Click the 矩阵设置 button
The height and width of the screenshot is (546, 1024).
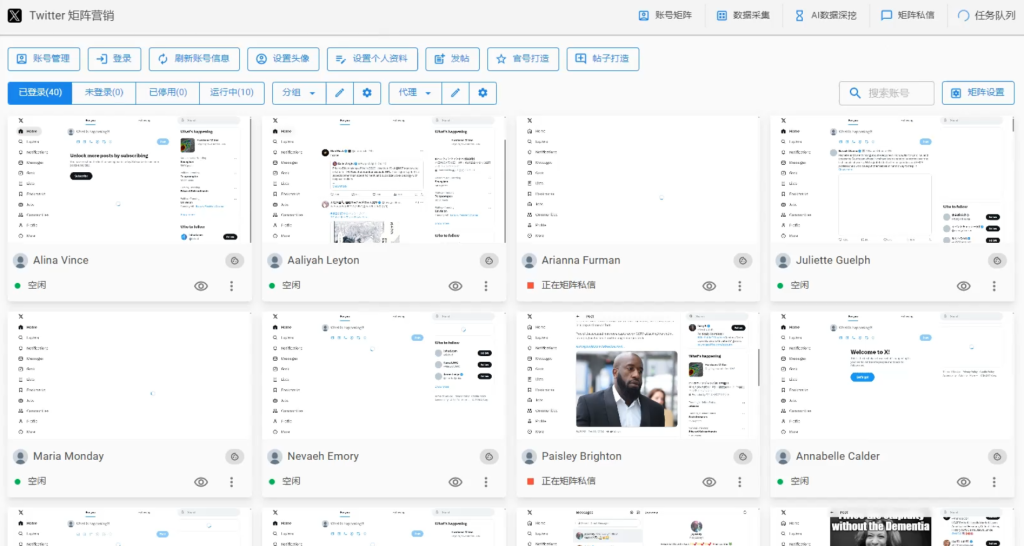pos(978,93)
